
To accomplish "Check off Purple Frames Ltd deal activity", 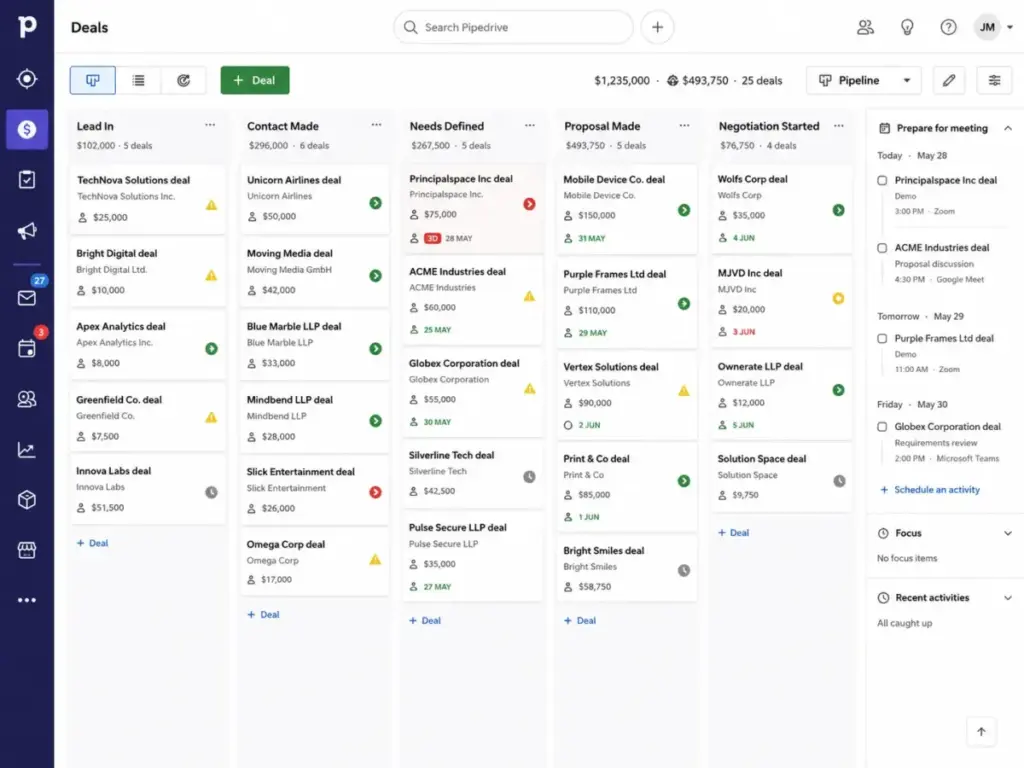I will tap(882, 339).
